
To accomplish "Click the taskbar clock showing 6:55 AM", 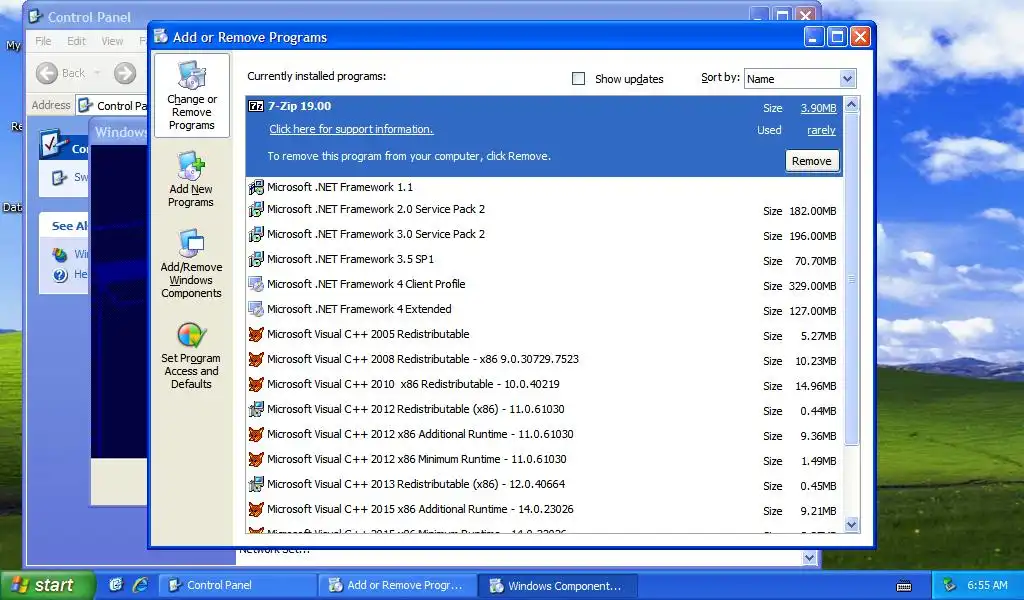I will (987, 585).
